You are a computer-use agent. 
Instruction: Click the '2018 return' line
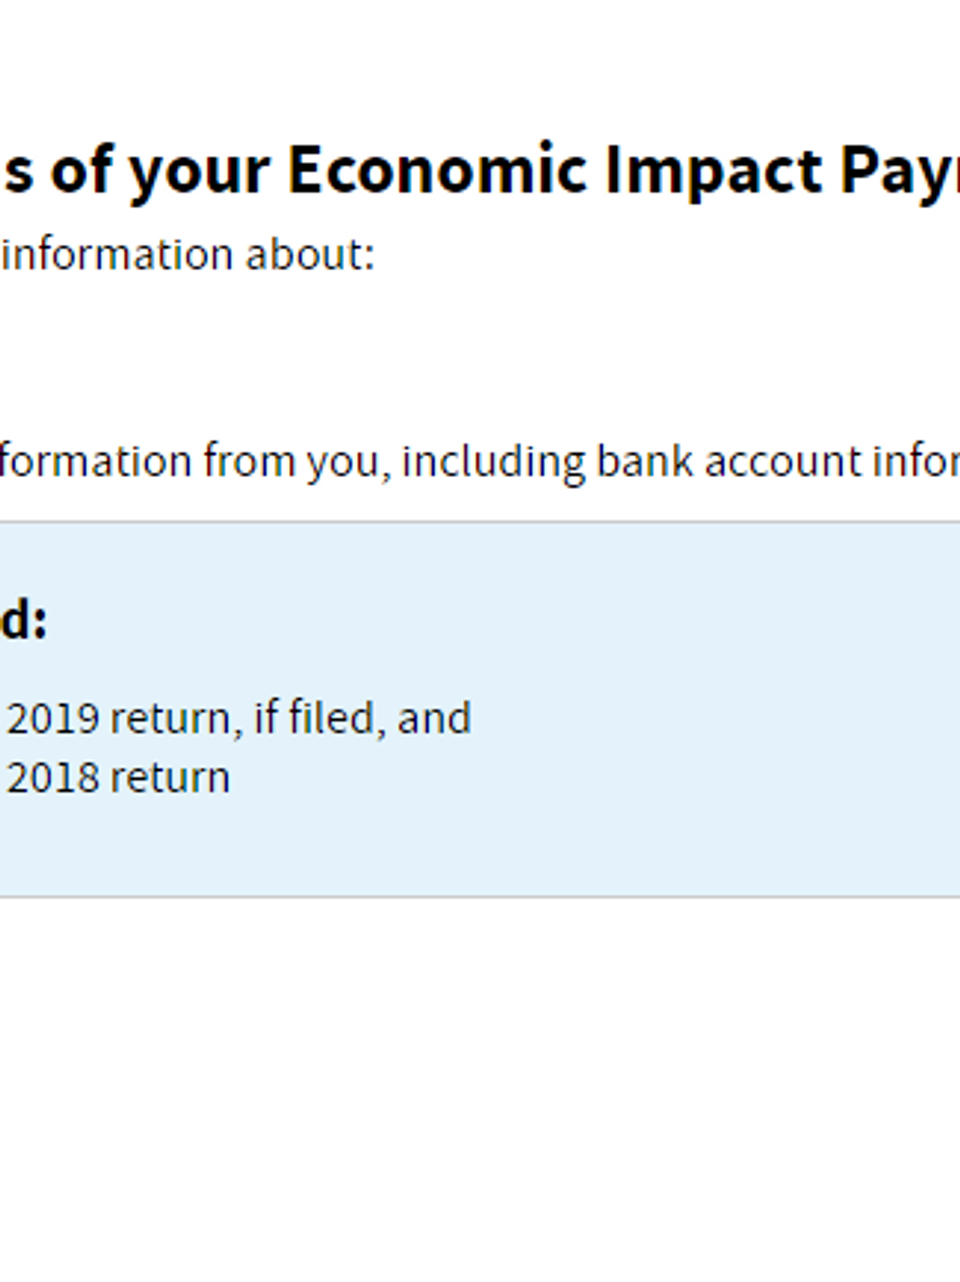click(x=118, y=778)
